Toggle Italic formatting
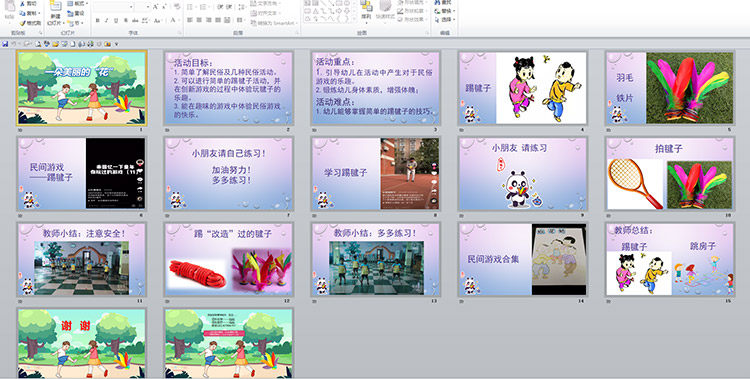Image resolution: width=750 pixels, height=379 pixels. click(107, 21)
